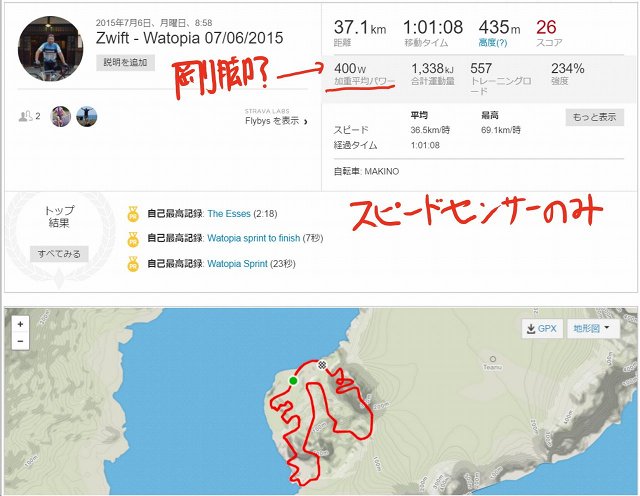The height and width of the screenshot is (496, 640).
Task: Open the 地形図 map type dropdown
Action: (593, 329)
